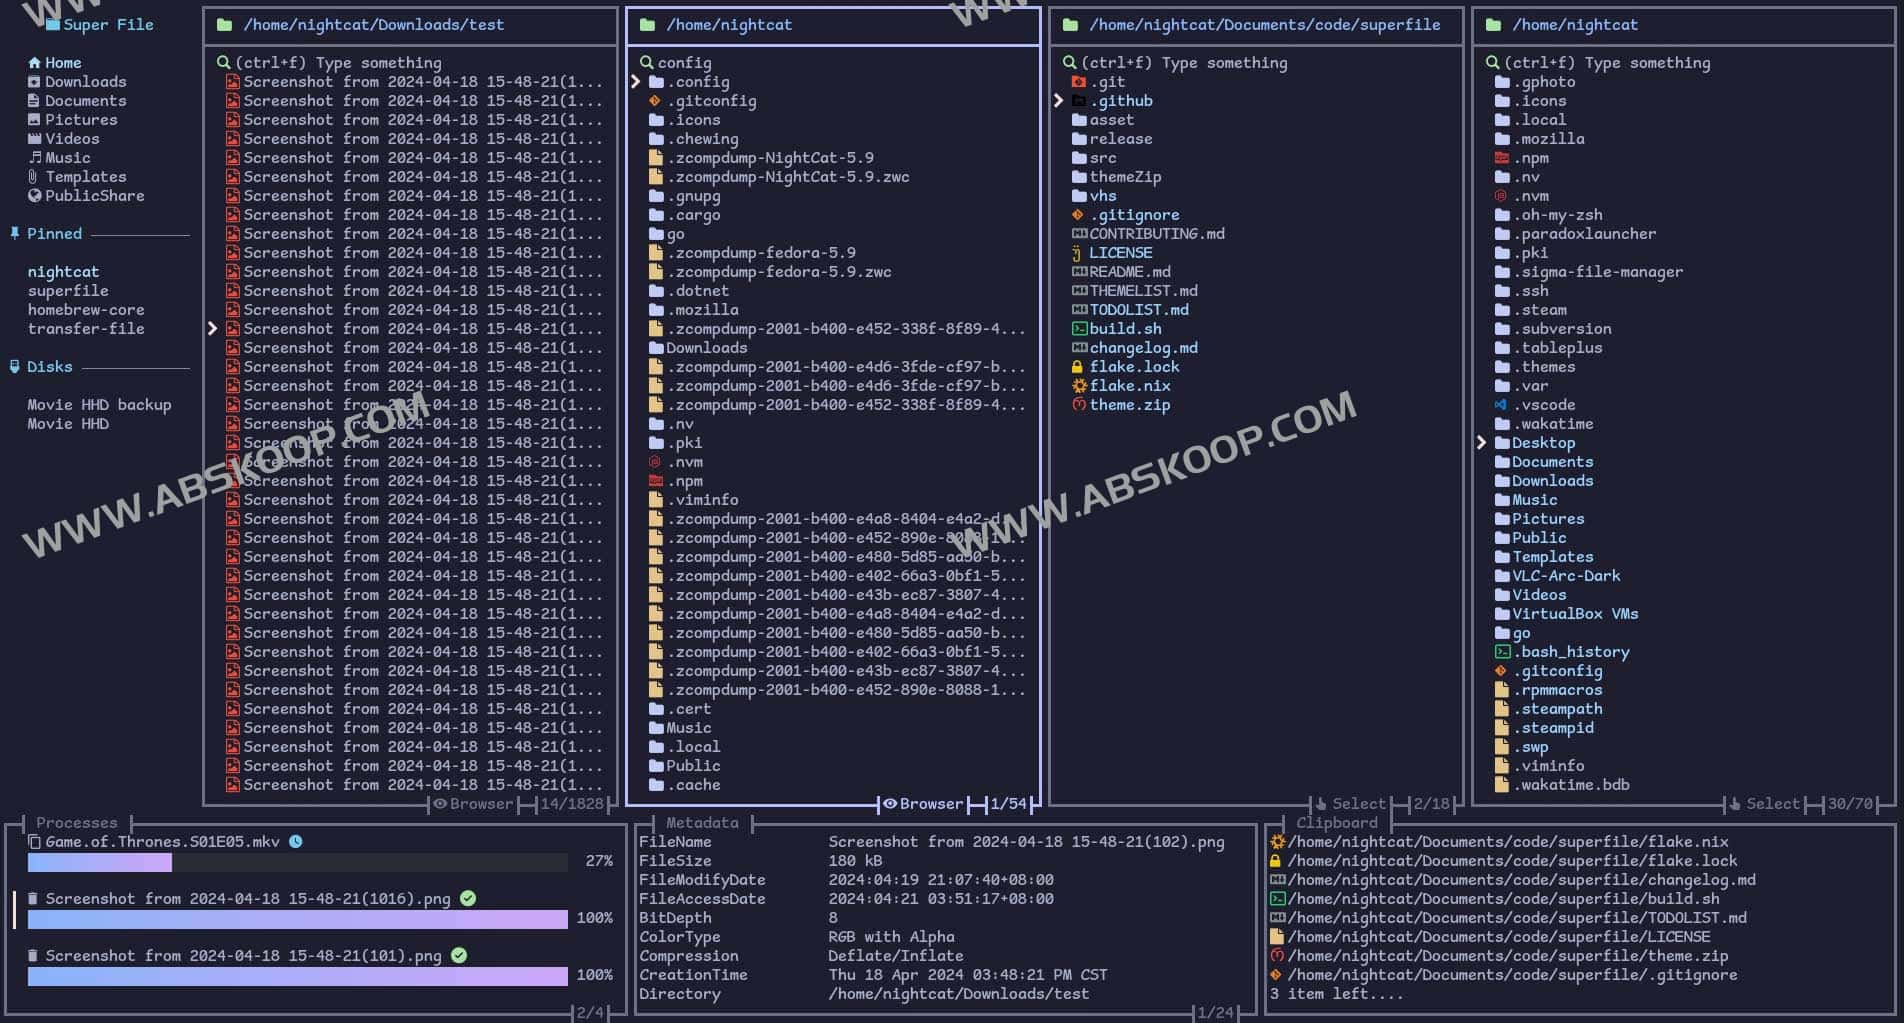Screen dimensions: 1904x1023
Task: Click the build.sh script icon
Action: 1078,328
